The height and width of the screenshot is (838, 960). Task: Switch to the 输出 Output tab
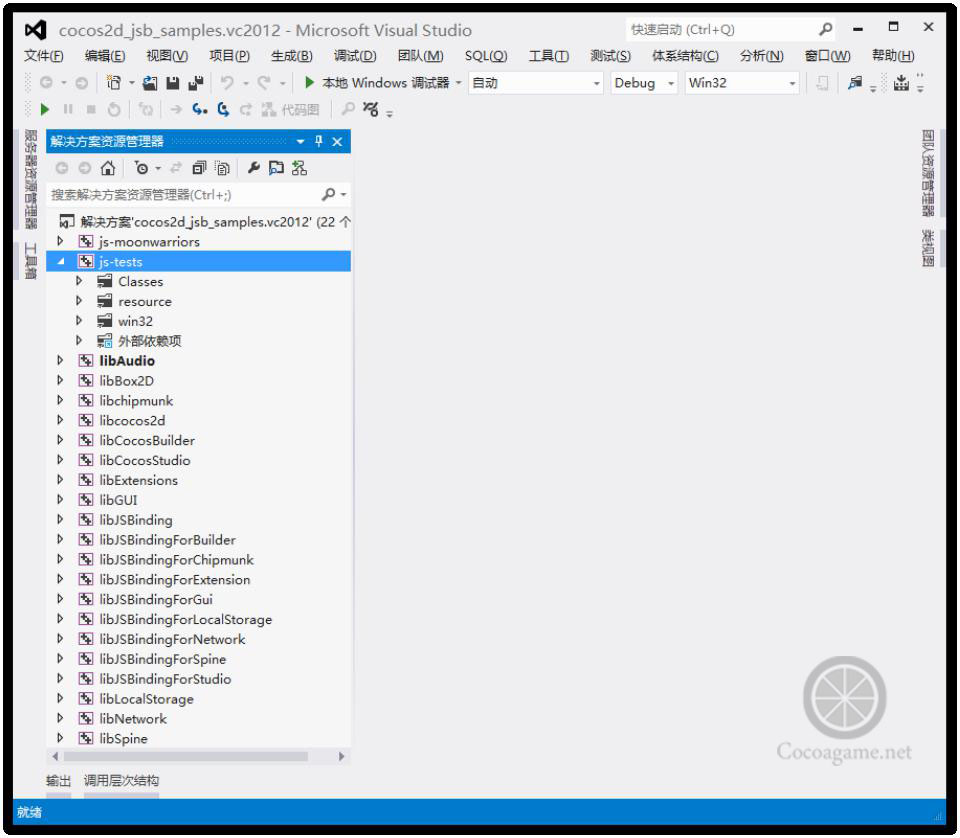[59, 780]
